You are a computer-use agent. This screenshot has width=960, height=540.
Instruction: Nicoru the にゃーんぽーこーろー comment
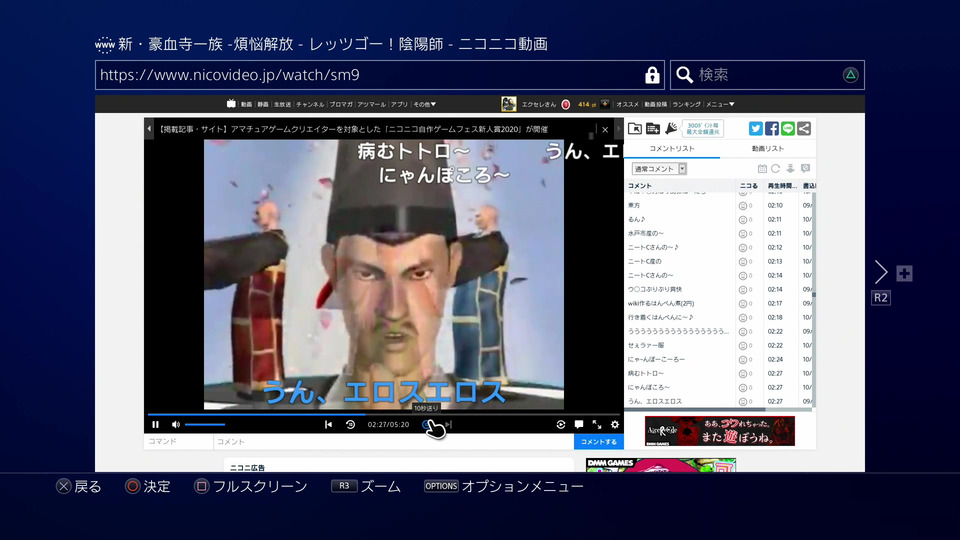coord(743,360)
